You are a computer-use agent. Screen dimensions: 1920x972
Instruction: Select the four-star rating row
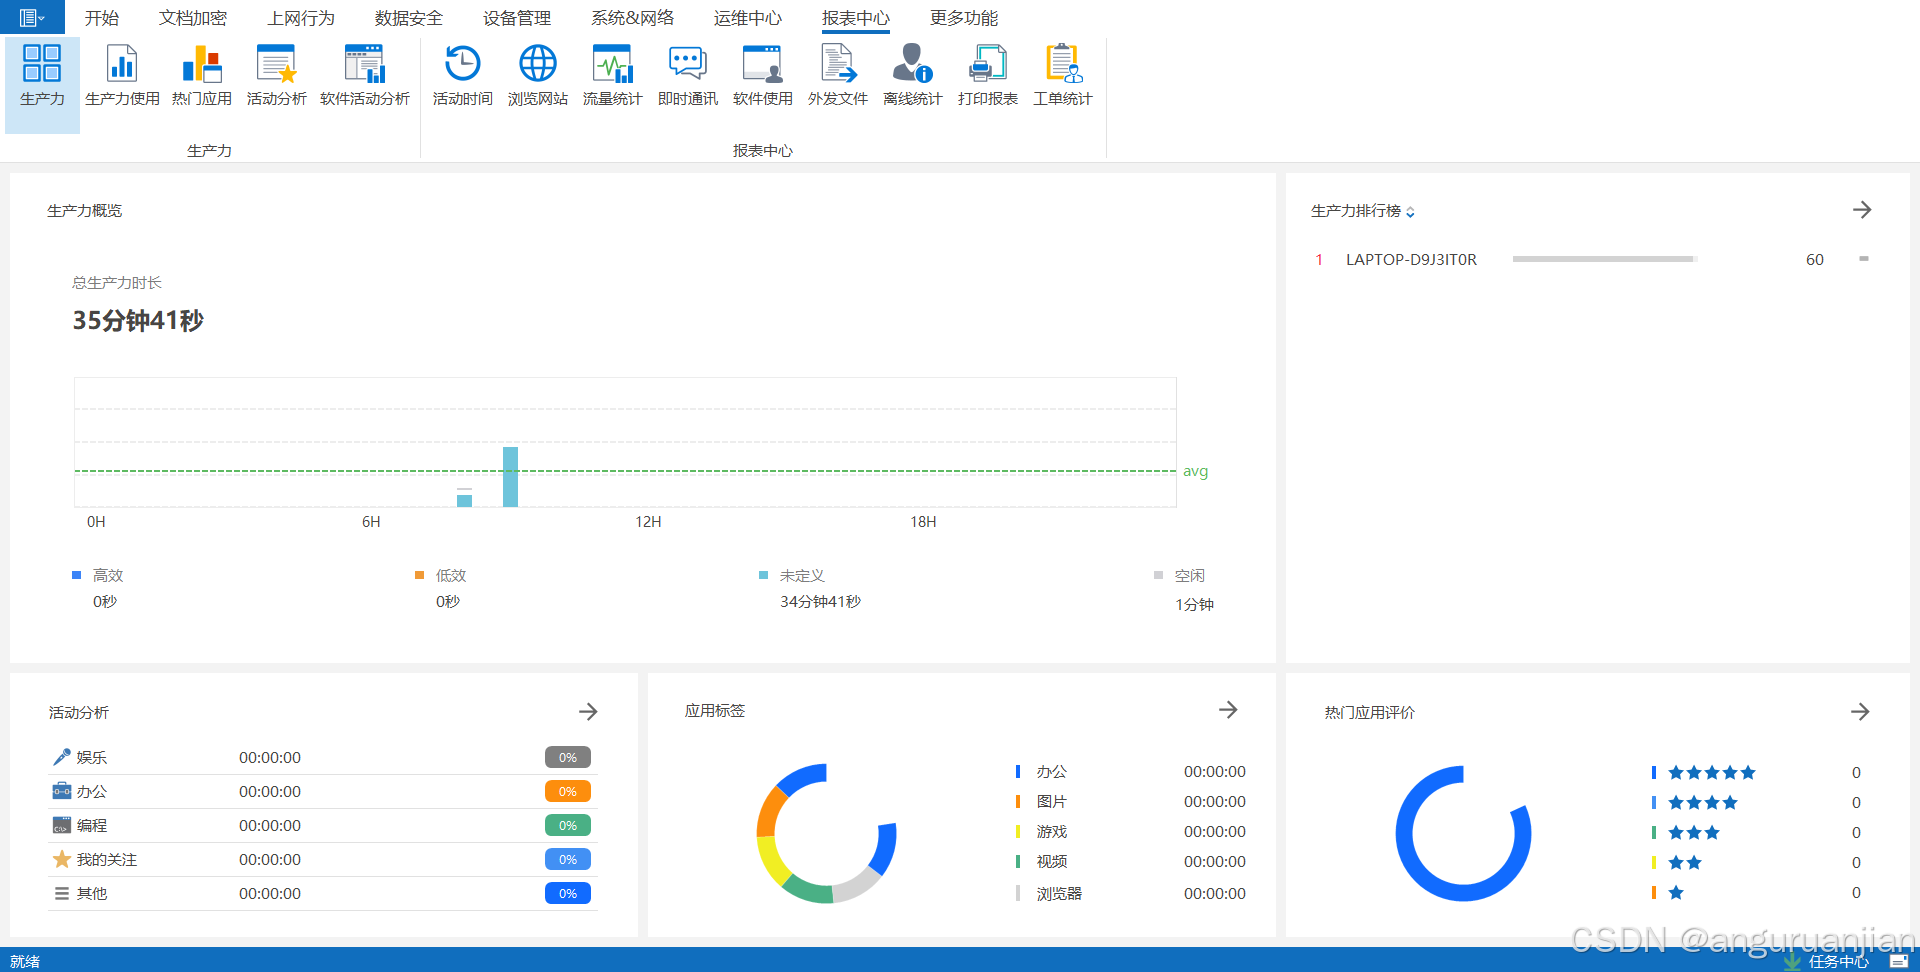pyautogui.click(x=1757, y=802)
